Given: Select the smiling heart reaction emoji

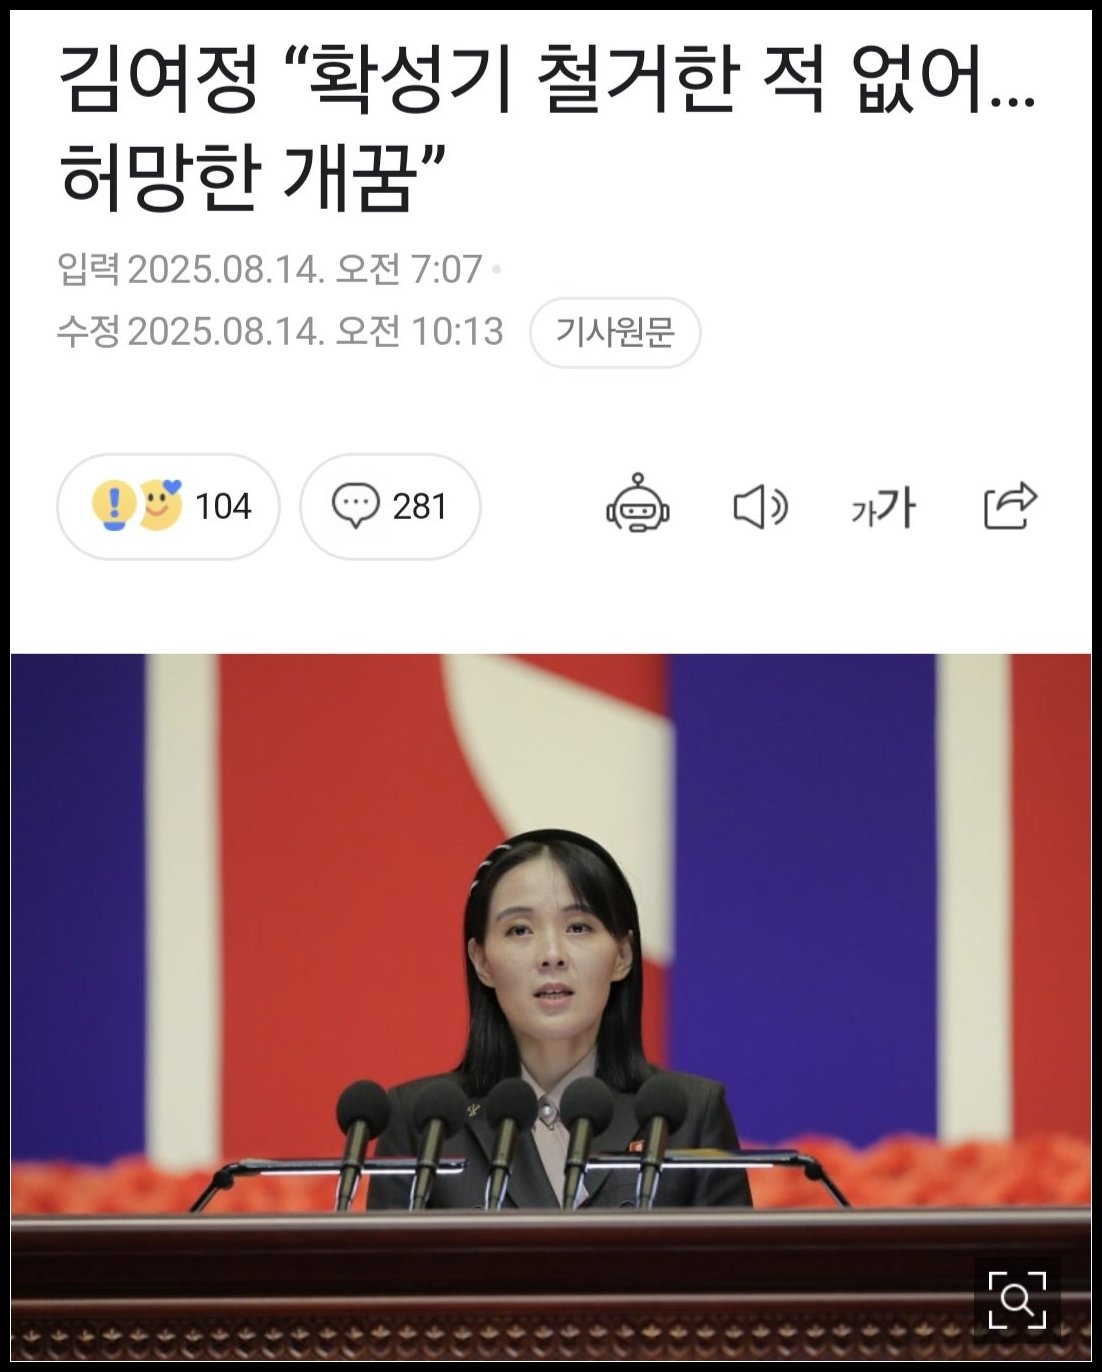Looking at the screenshot, I should click(x=160, y=504).
